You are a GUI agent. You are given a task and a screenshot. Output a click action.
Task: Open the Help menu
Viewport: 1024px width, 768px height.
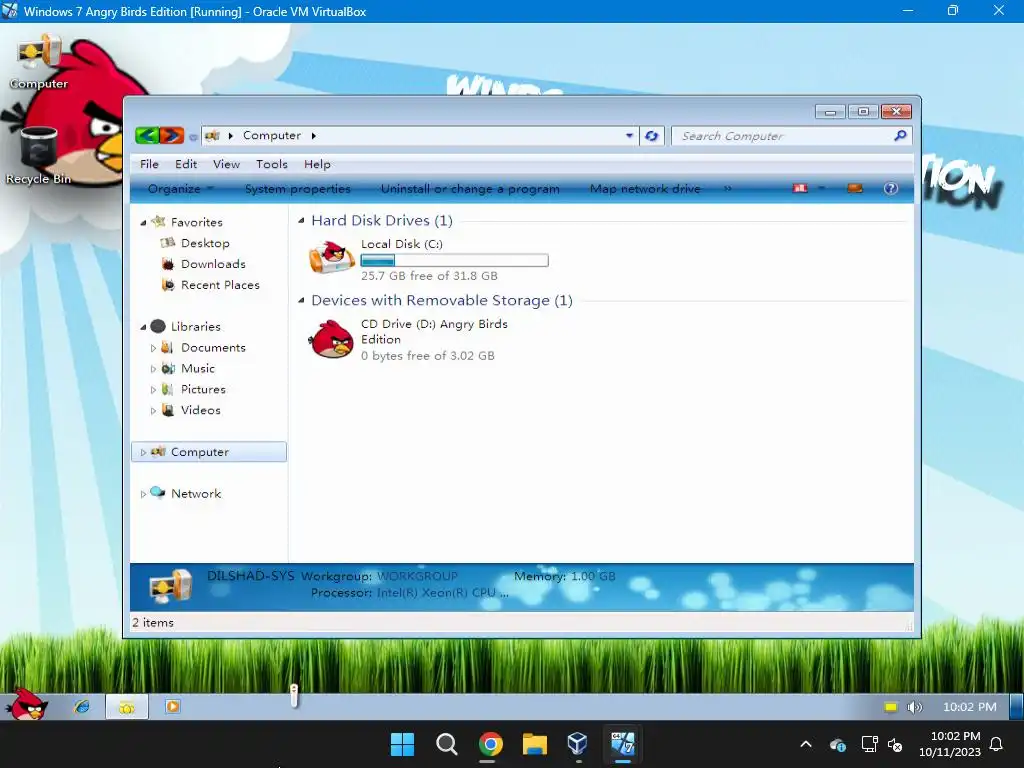point(317,164)
